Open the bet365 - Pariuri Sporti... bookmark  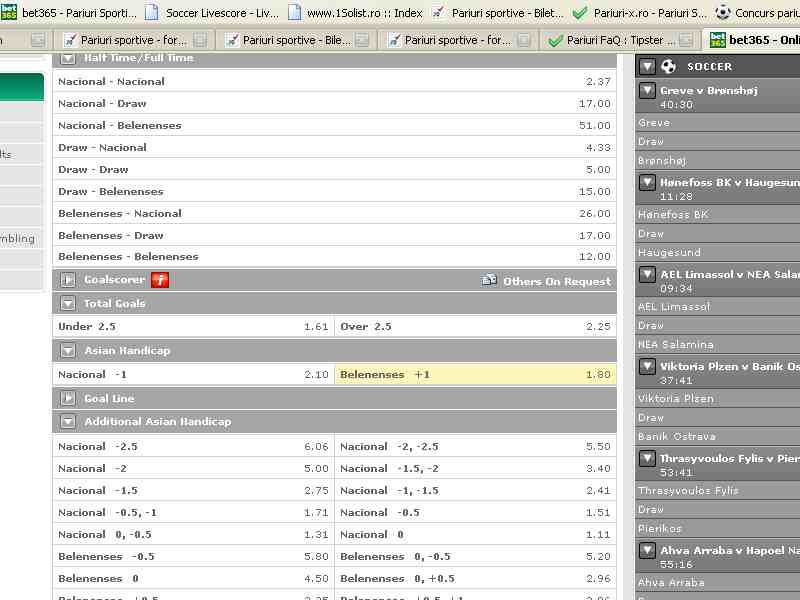[69, 12]
